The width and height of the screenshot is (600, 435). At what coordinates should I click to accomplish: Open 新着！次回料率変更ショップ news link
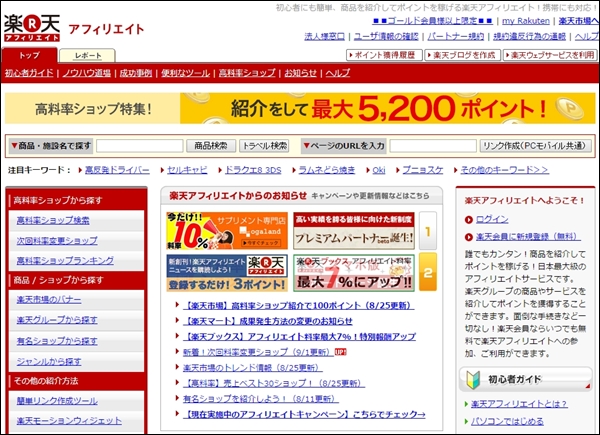click(x=258, y=352)
